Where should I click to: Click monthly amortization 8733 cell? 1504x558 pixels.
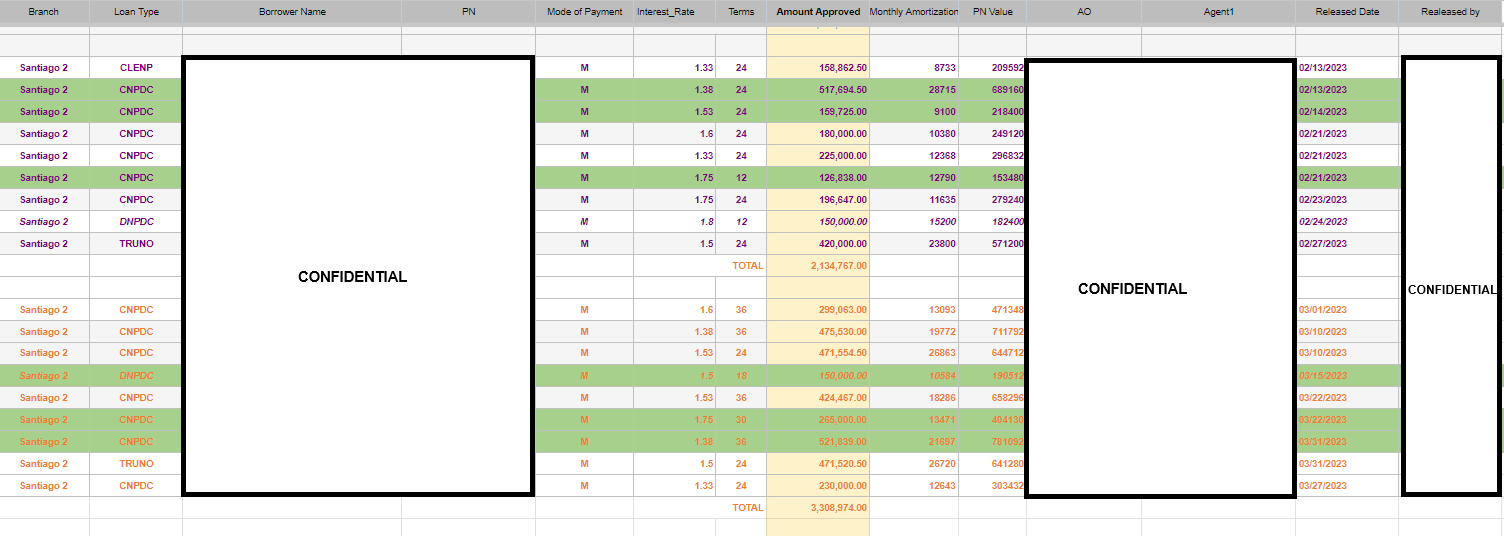(x=914, y=68)
